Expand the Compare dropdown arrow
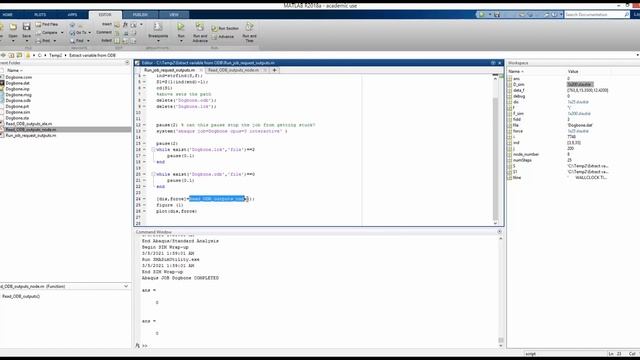Image resolution: width=640 pixels, height=360 pixels. click(62, 33)
